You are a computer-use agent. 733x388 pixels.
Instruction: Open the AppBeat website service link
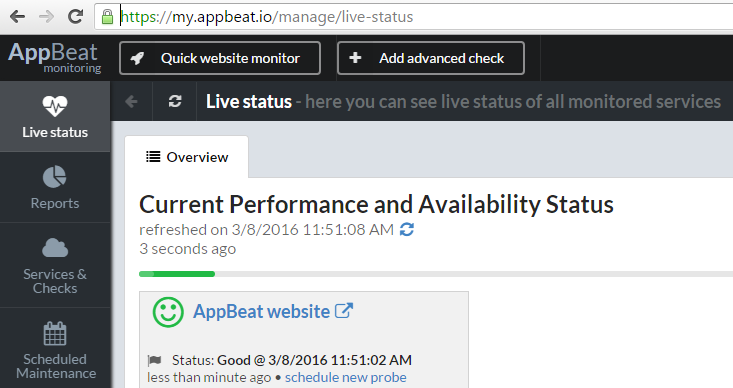[261, 311]
